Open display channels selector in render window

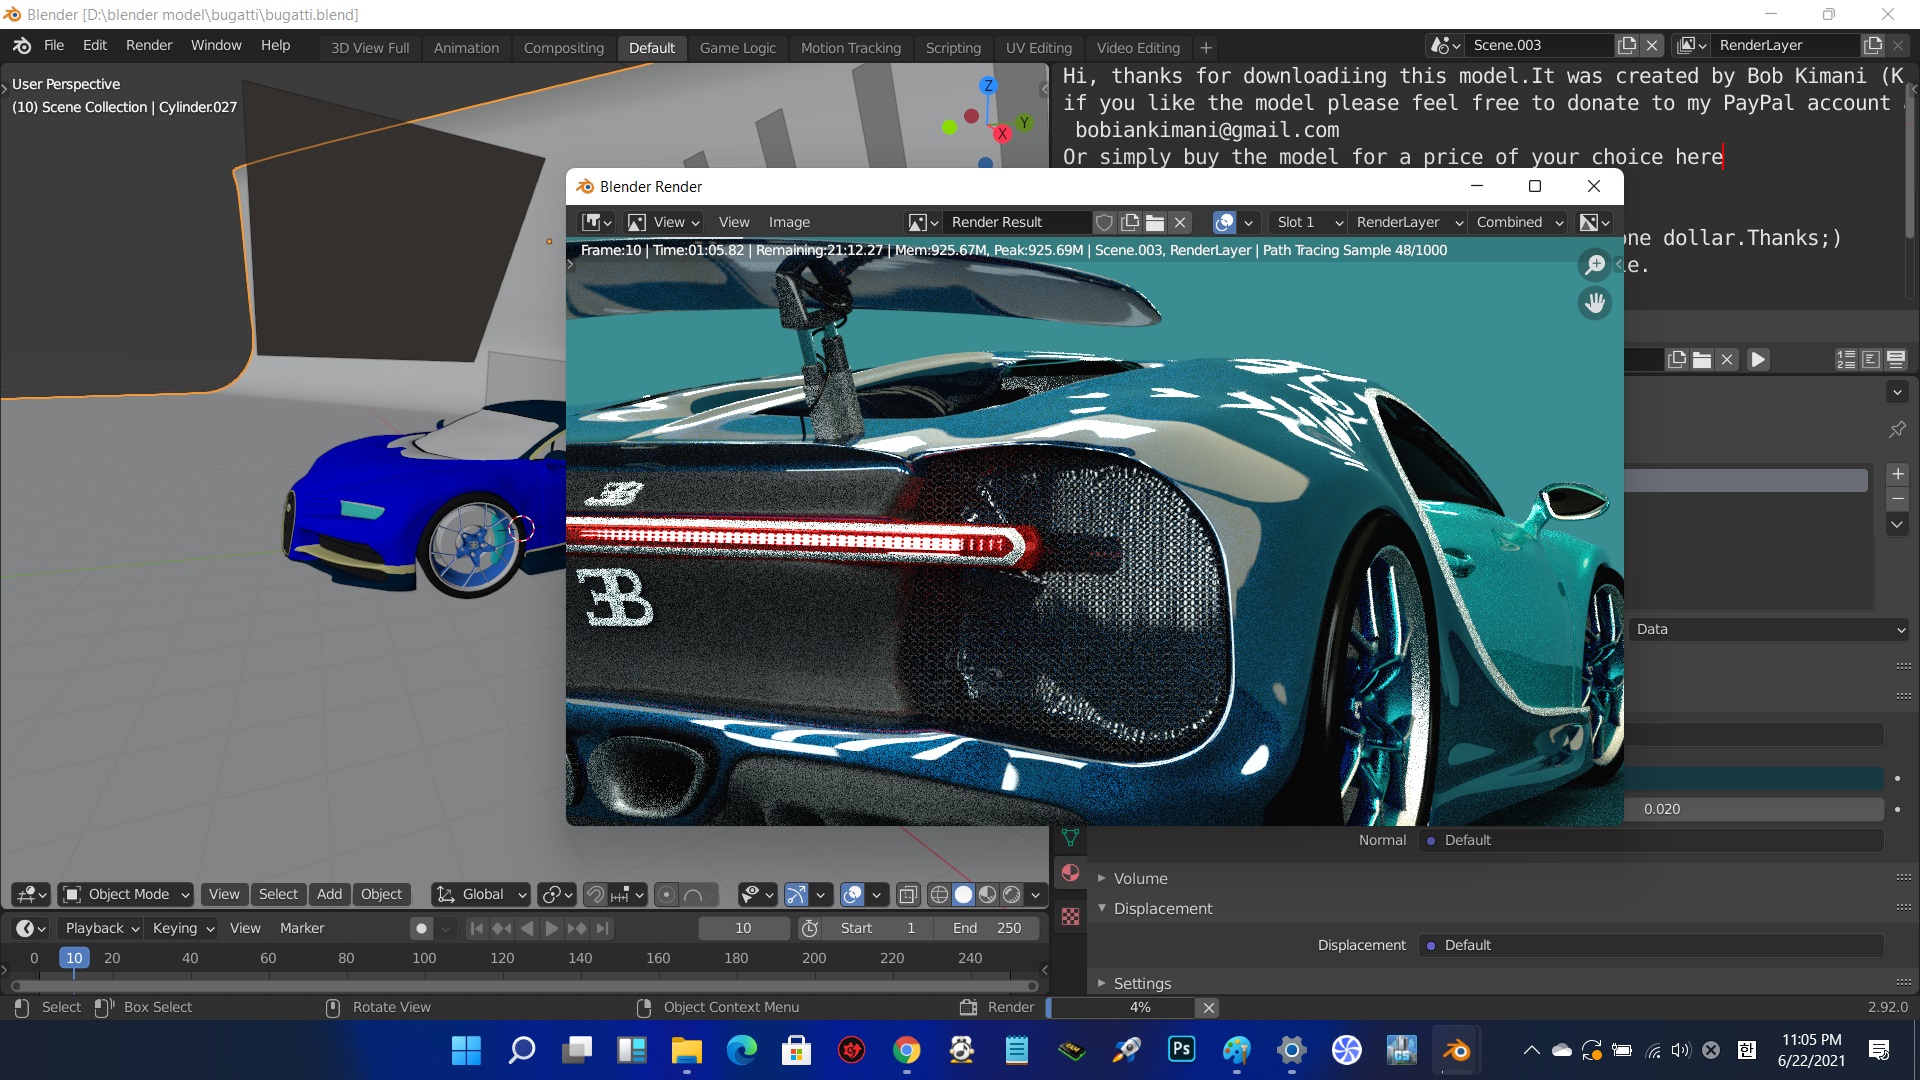click(x=1594, y=222)
